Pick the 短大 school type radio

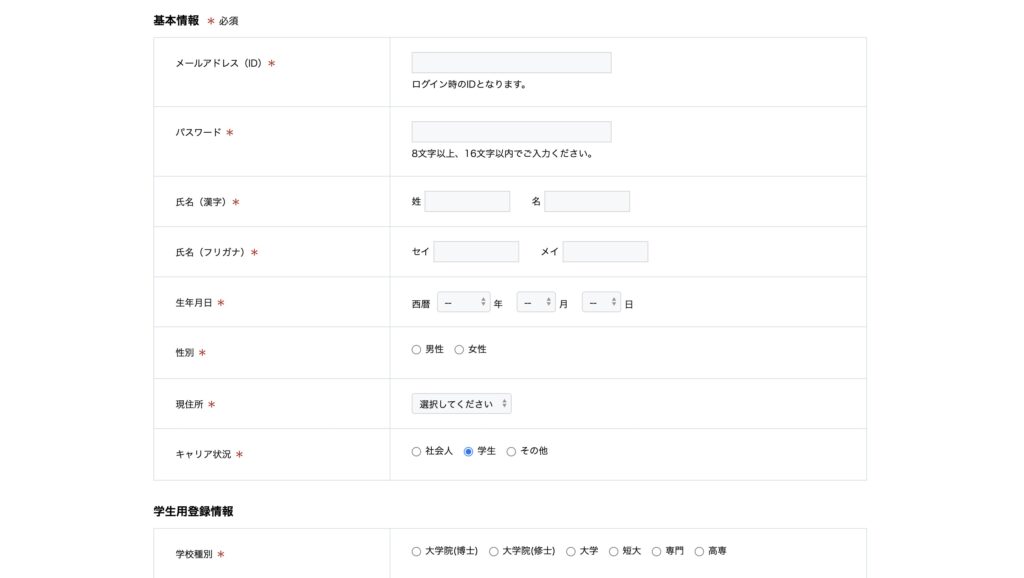tap(614, 552)
